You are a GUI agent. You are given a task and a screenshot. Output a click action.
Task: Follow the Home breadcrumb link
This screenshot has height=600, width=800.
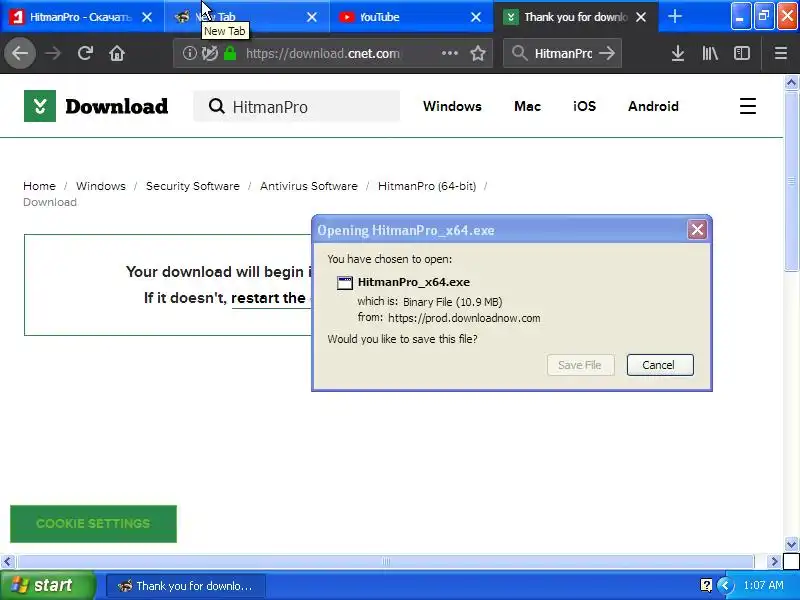point(39,186)
